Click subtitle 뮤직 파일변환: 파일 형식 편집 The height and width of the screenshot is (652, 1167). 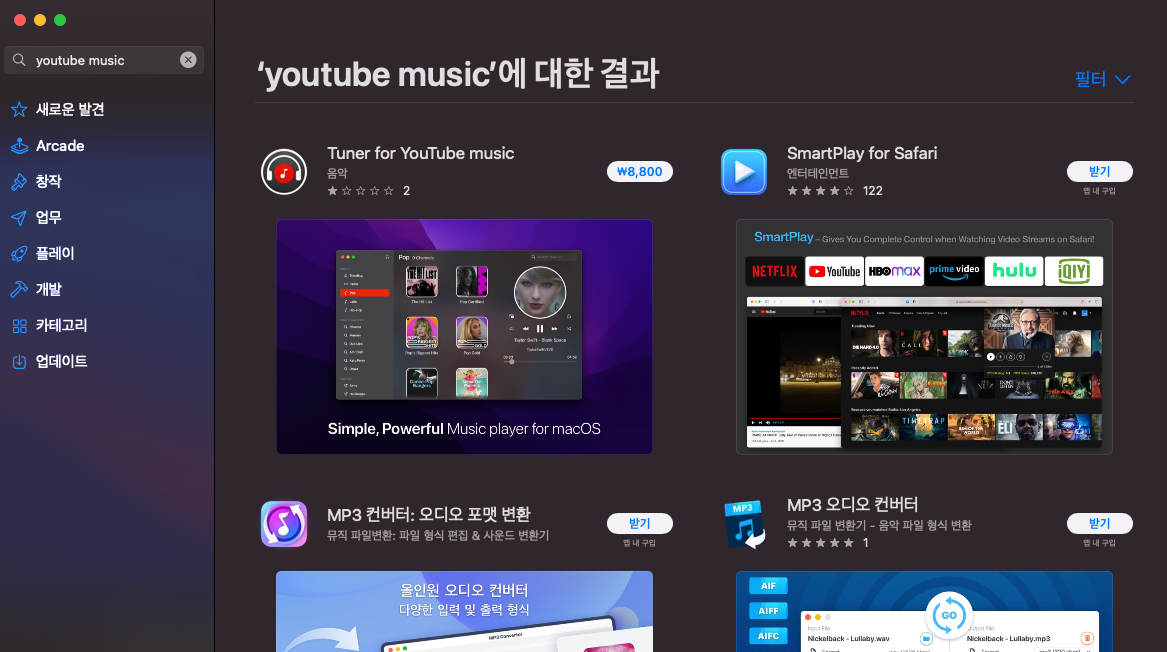[438, 535]
